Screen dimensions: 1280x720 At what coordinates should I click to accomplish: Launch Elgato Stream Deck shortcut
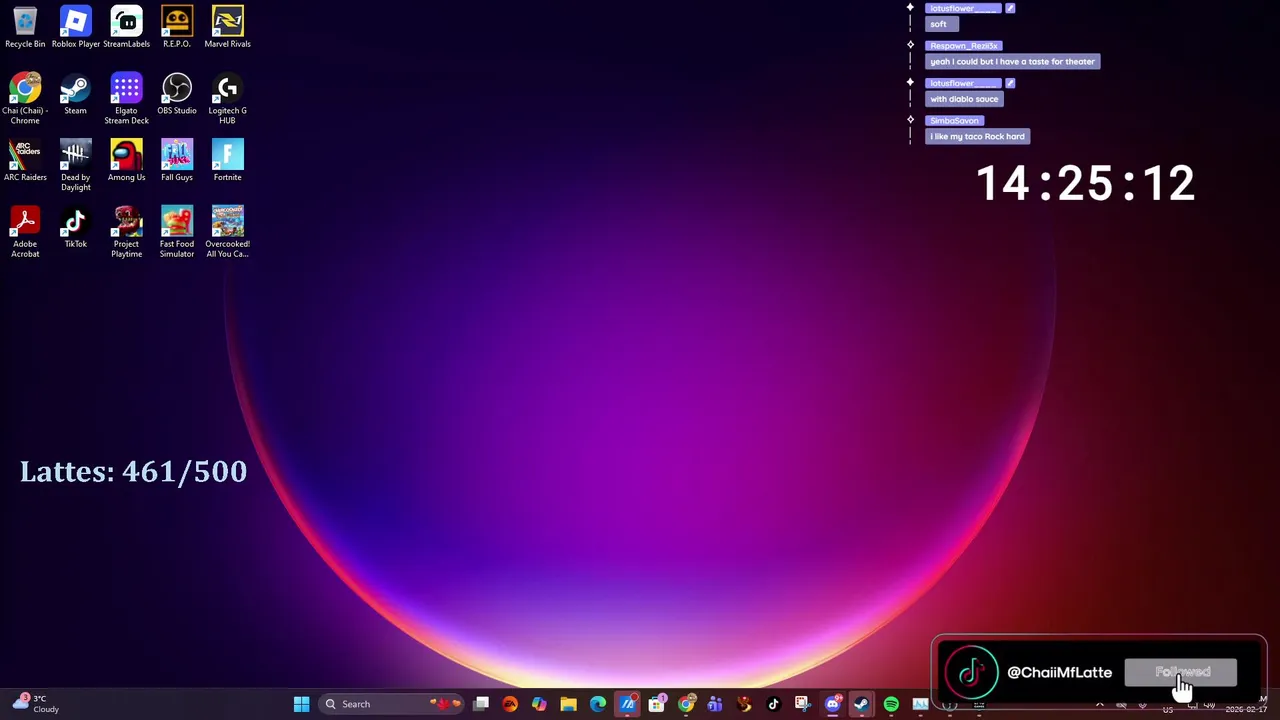click(x=126, y=98)
